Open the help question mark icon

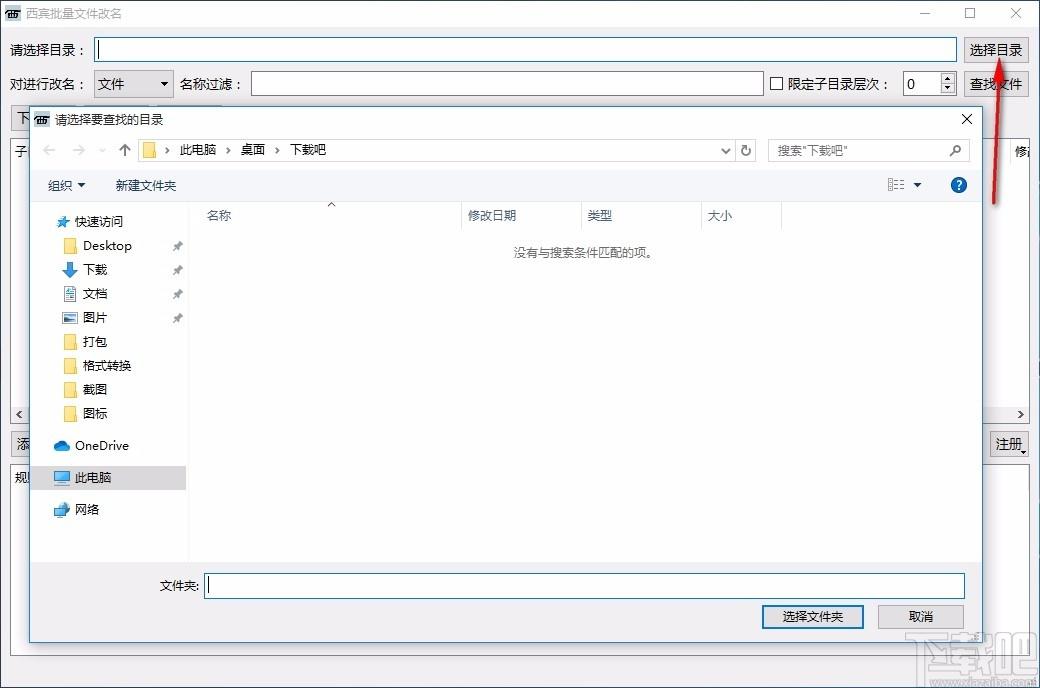[x=958, y=185]
